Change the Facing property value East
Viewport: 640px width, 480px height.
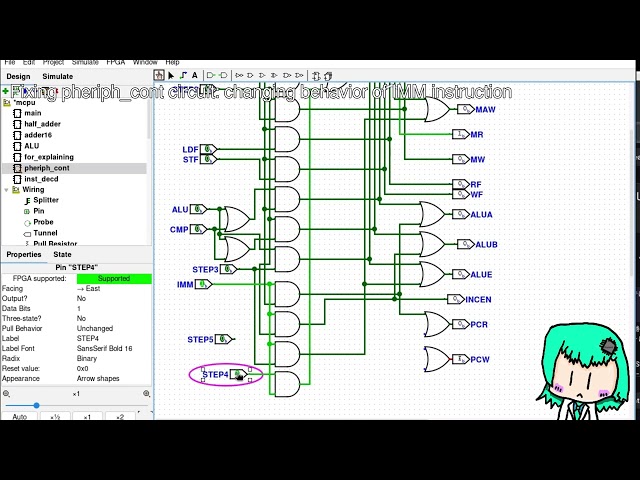pos(113,289)
